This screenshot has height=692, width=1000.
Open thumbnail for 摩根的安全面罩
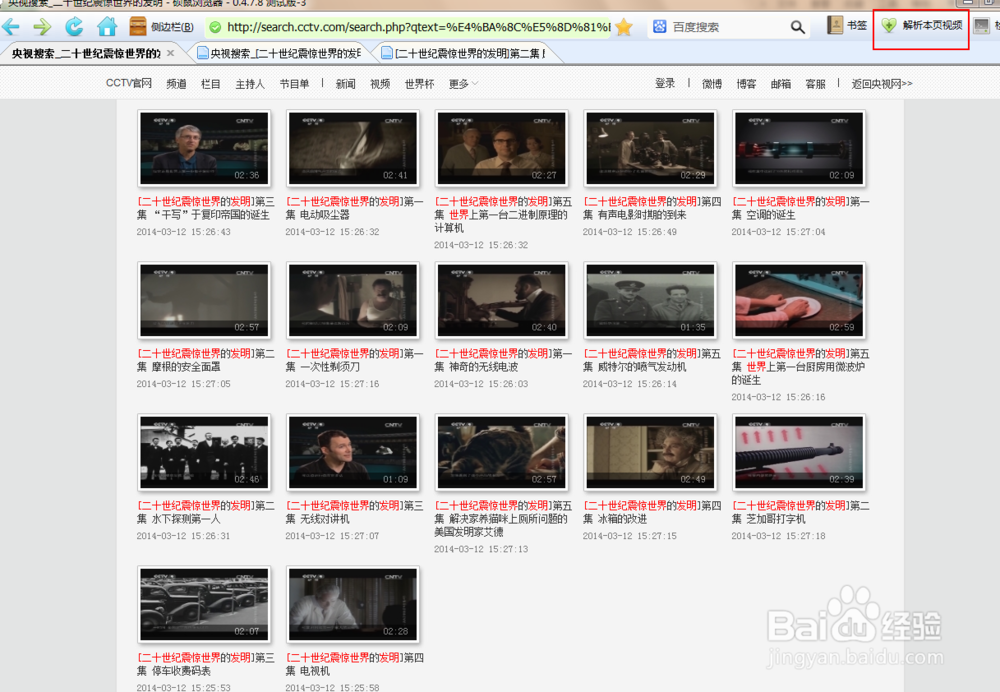[204, 300]
